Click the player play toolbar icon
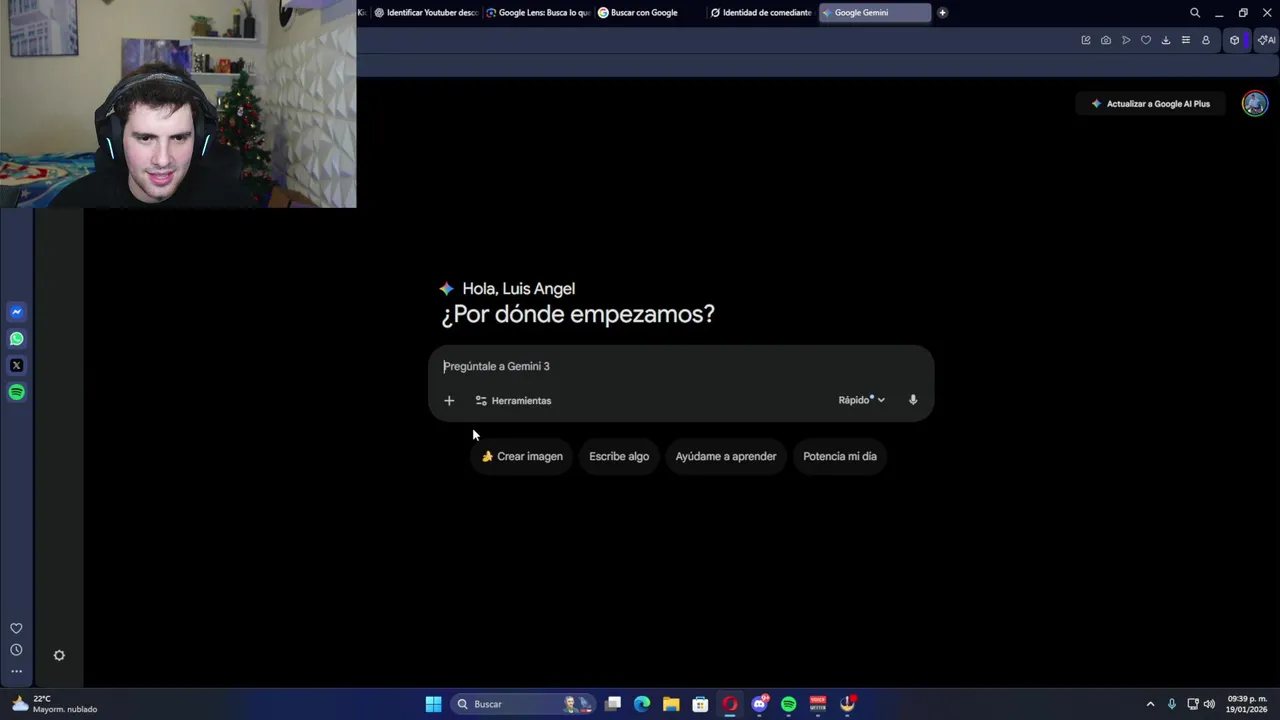The image size is (1280, 720). coord(1126,40)
